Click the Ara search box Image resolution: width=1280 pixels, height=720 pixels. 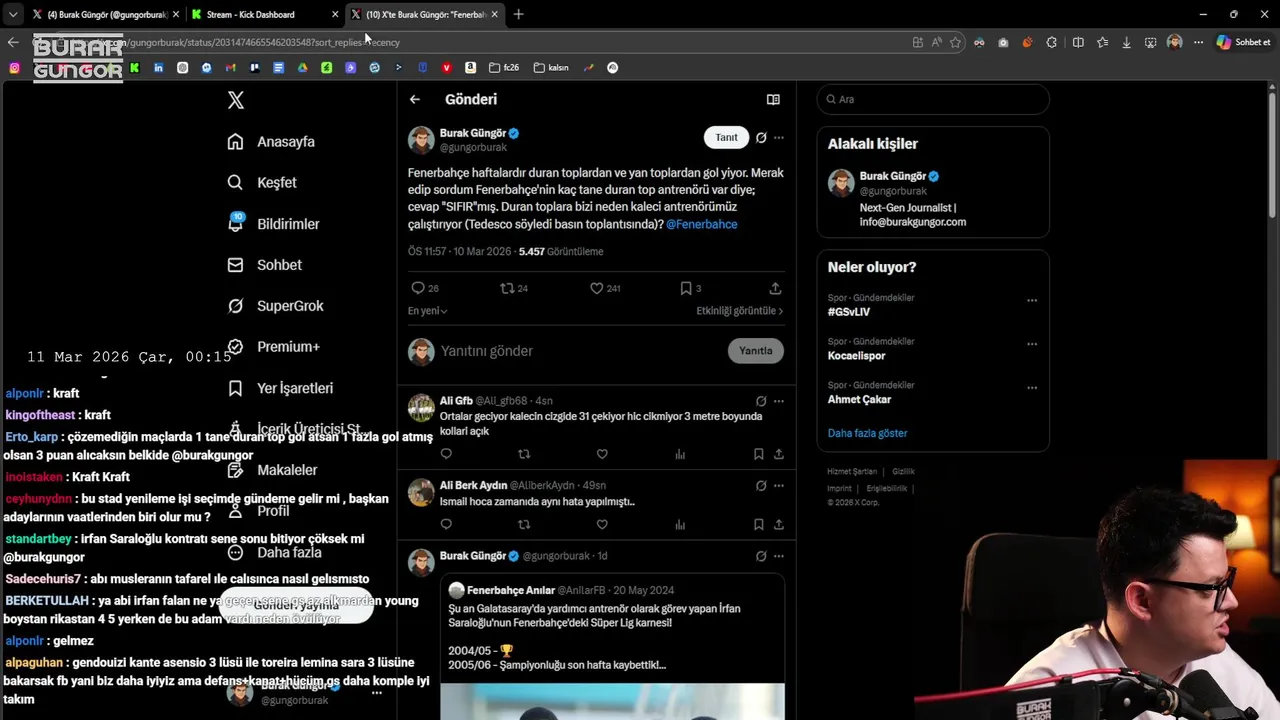[x=933, y=99]
